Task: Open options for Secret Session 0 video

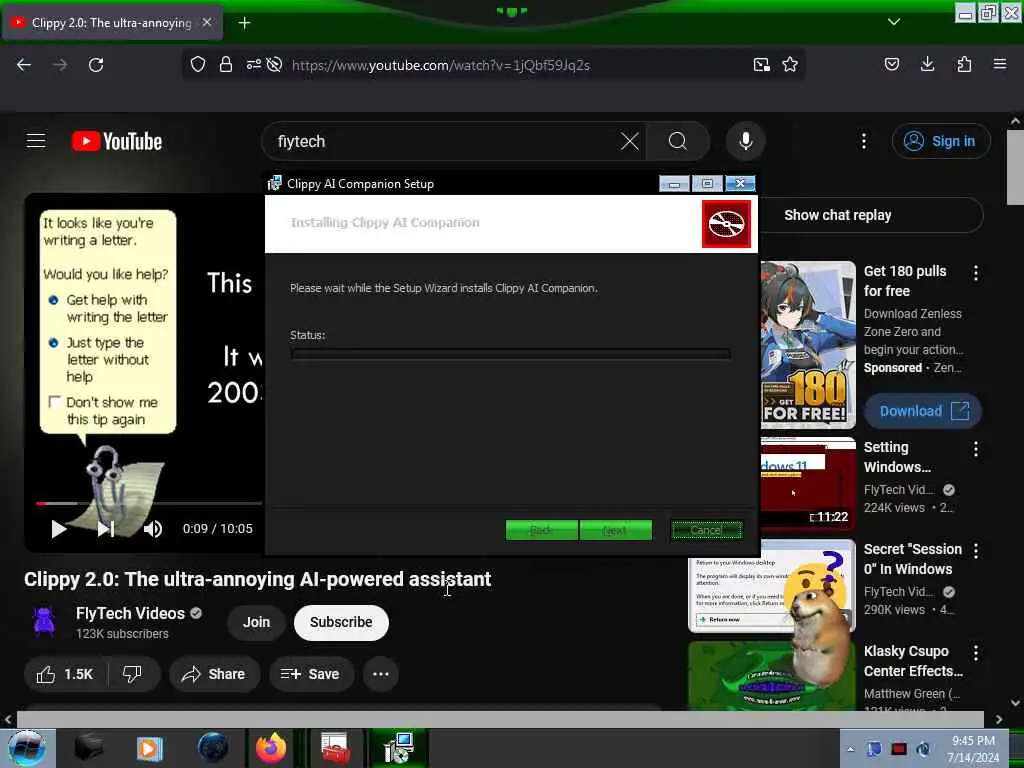Action: coord(976,551)
